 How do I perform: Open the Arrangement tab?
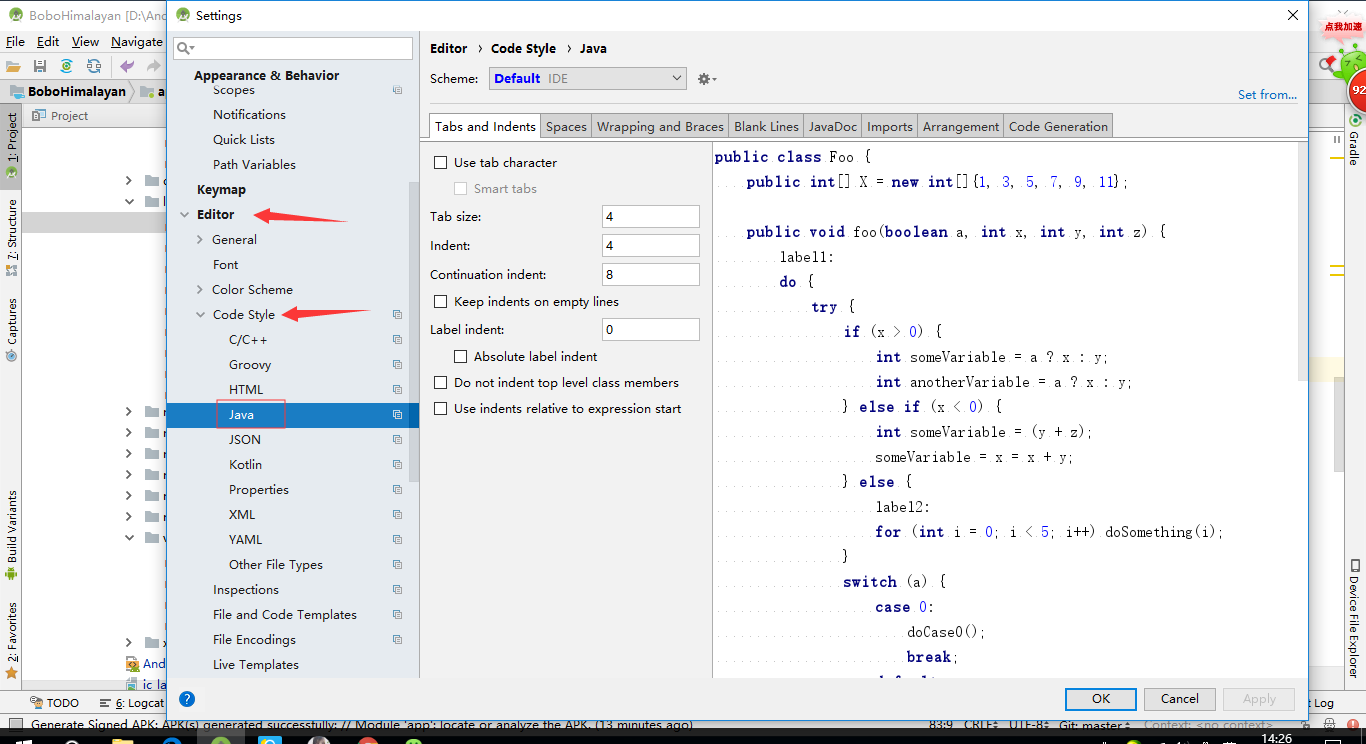(961, 127)
